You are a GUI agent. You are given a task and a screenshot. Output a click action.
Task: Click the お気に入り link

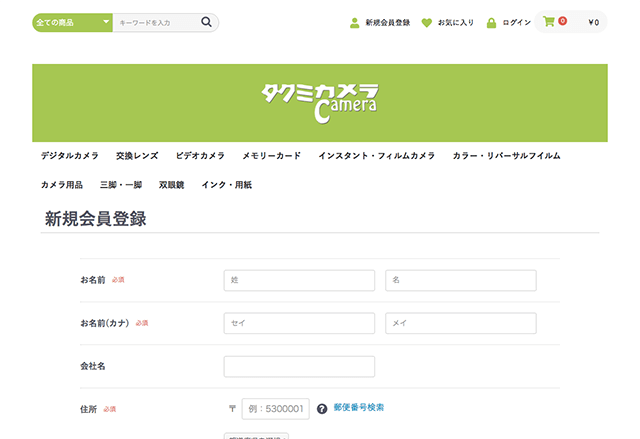[456, 23]
